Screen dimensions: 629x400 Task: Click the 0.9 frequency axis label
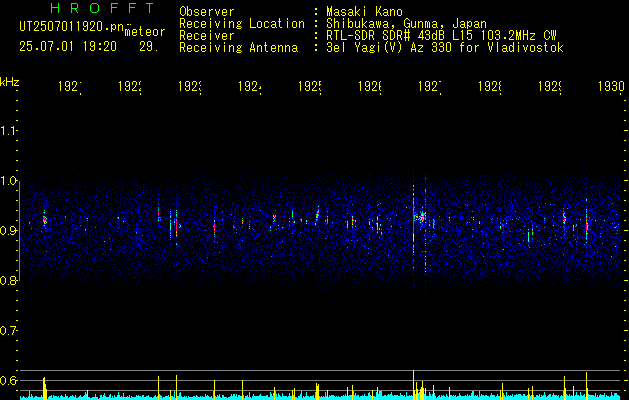[x=9, y=231]
